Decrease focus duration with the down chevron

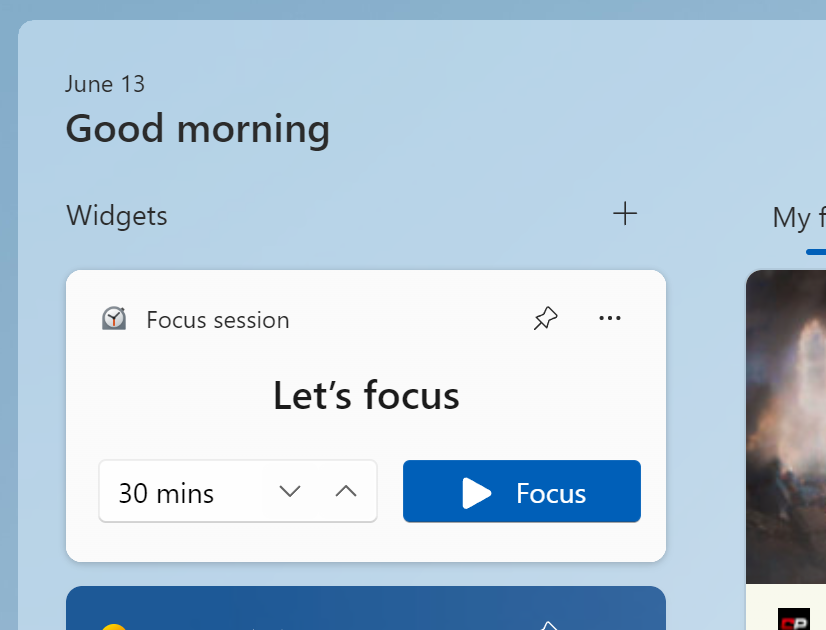click(290, 491)
